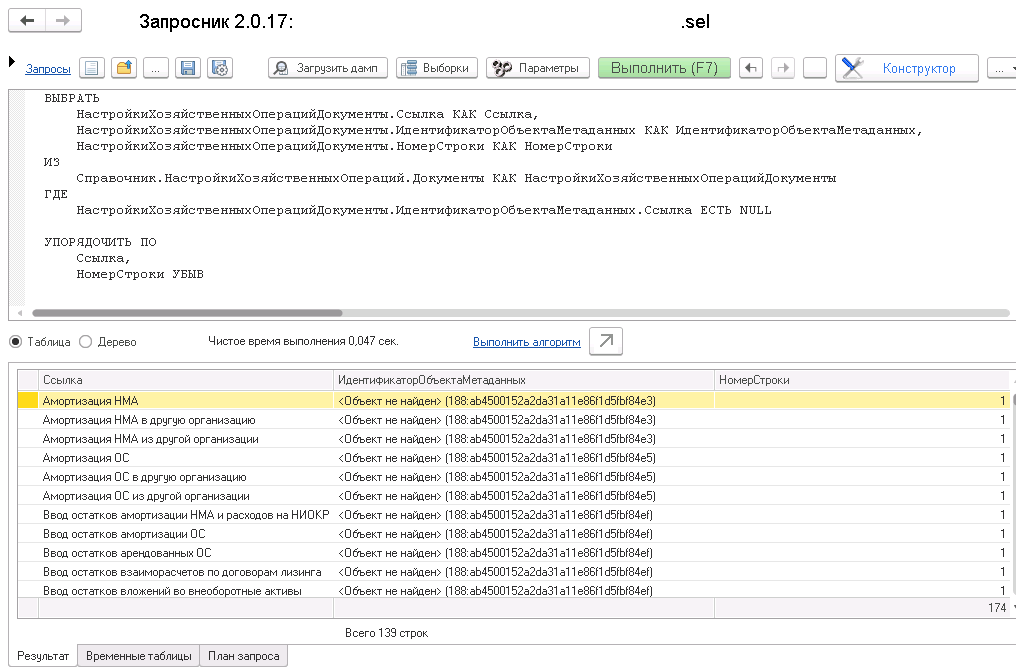Select row Ввод остатков амортизации НМА и расходов на НИОКР
This screenshot has height=667, width=1016.
[515, 515]
